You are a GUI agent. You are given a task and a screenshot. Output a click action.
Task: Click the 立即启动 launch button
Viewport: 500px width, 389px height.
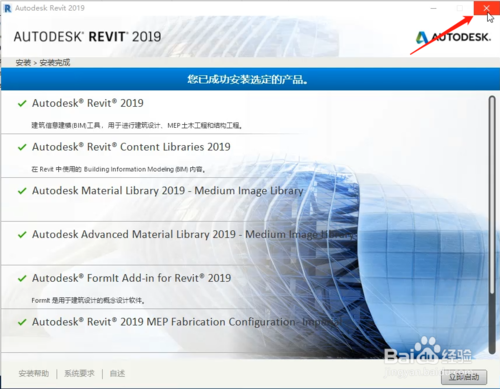click(464, 377)
